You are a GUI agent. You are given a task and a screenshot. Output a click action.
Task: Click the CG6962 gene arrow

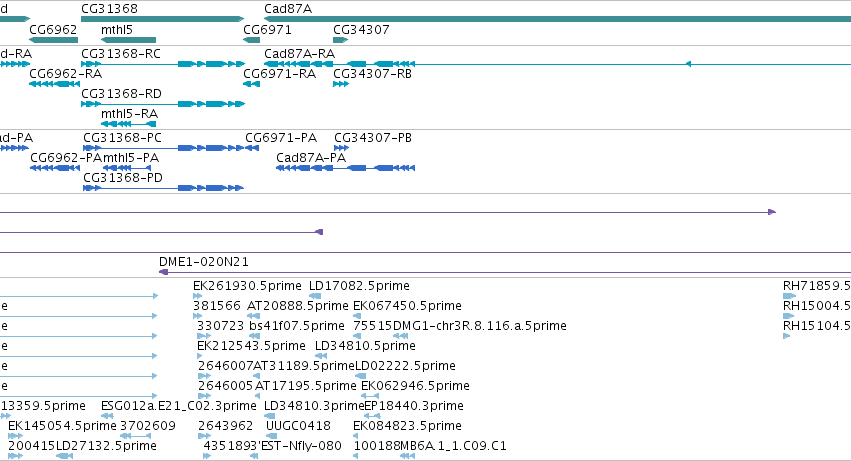(53, 40)
